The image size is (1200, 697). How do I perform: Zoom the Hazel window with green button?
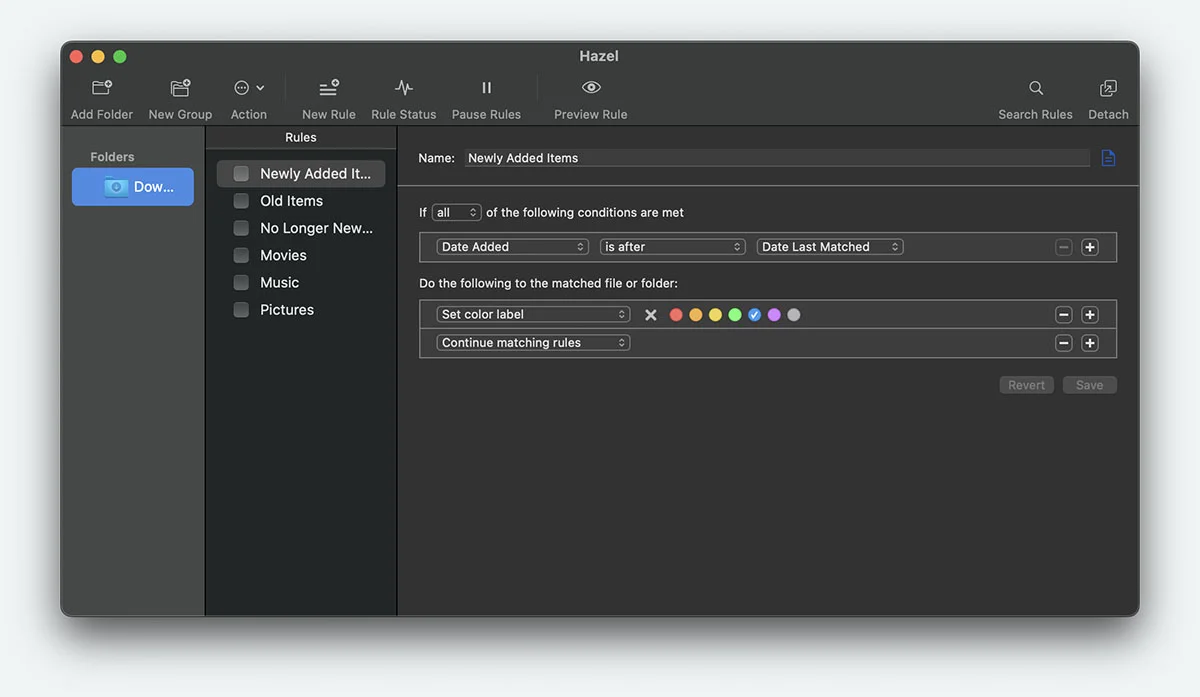[120, 57]
